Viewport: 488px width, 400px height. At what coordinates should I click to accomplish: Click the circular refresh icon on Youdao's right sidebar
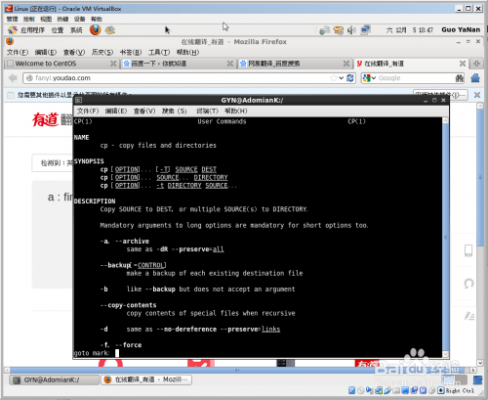click(469, 284)
